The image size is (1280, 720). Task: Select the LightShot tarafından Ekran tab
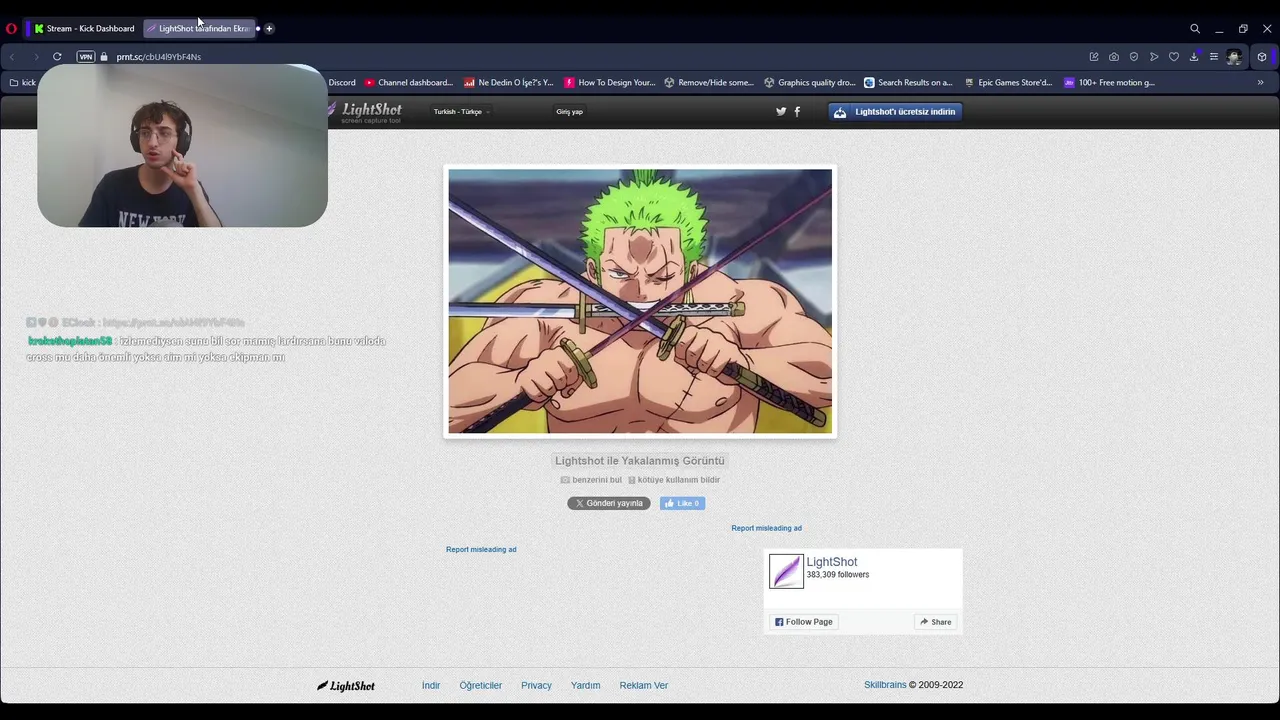[x=198, y=29]
